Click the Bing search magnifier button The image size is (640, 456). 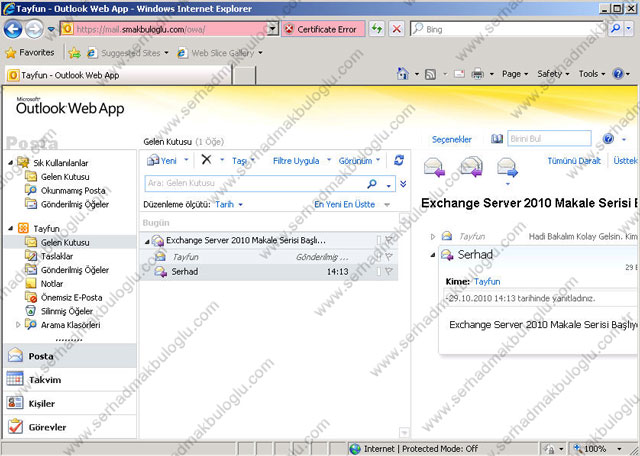click(x=615, y=29)
